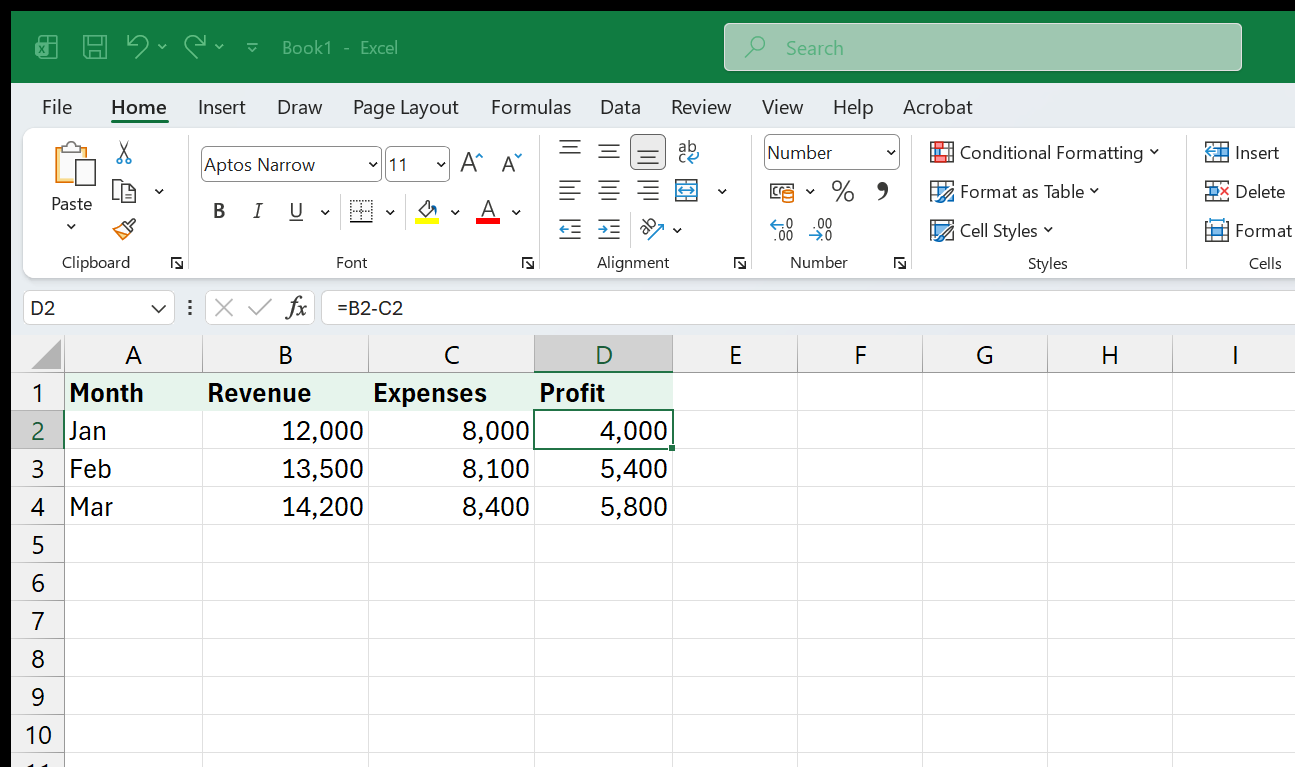The image size is (1295, 767).
Task: Select column D header
Action: 603,354
